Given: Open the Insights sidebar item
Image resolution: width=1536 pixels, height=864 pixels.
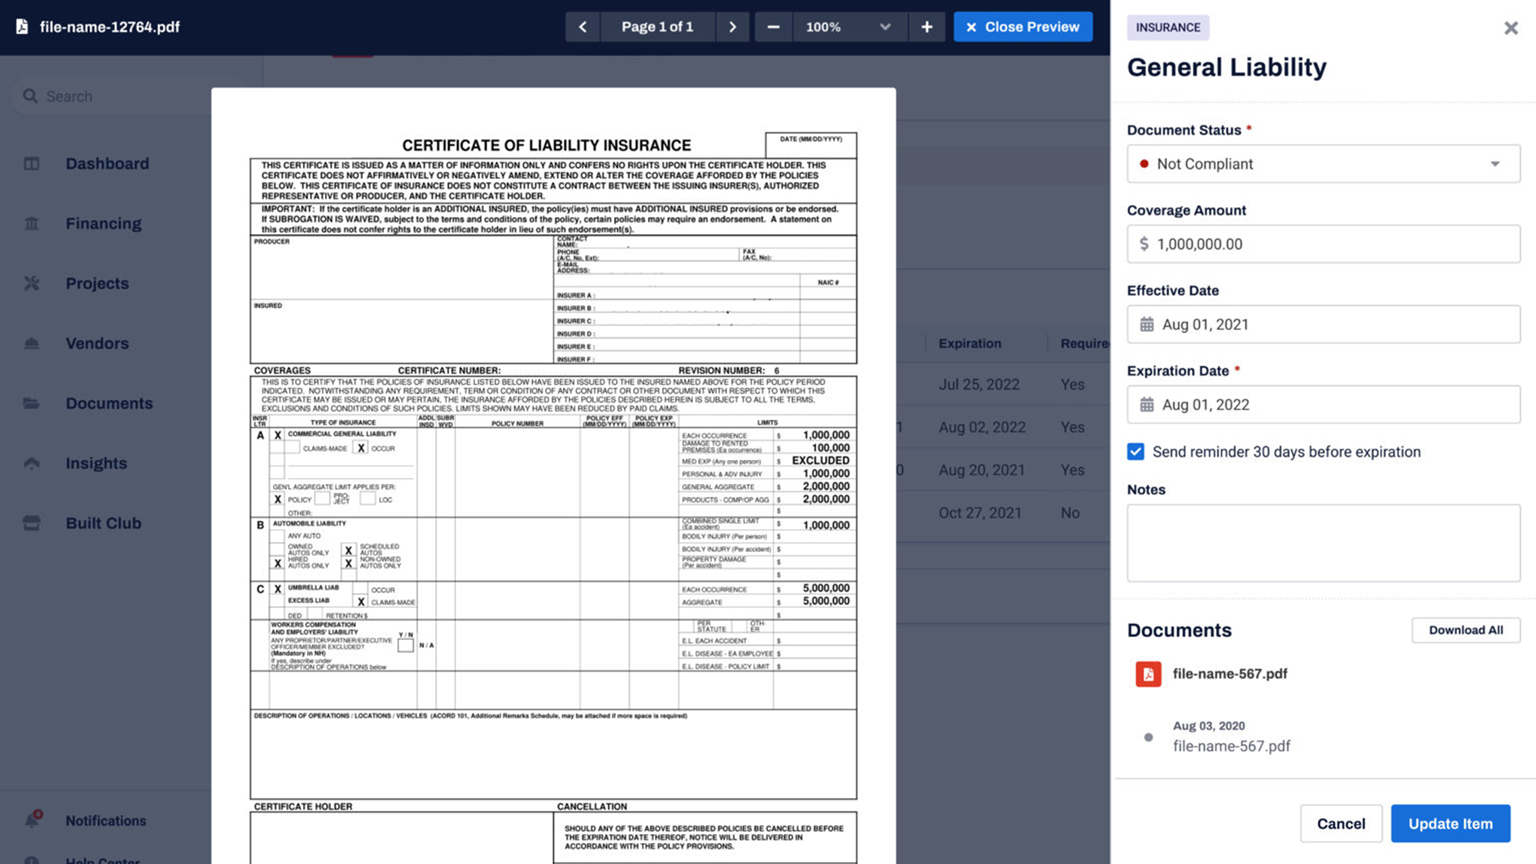Looking at the screenshot, I should (96, 463).
